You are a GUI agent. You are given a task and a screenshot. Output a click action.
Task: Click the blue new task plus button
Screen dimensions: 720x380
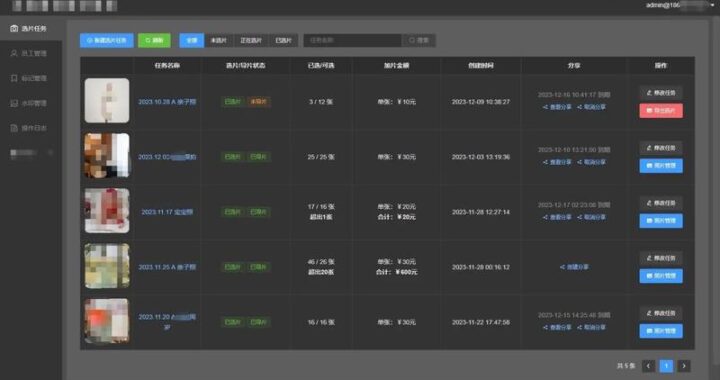tap(107, 40)
